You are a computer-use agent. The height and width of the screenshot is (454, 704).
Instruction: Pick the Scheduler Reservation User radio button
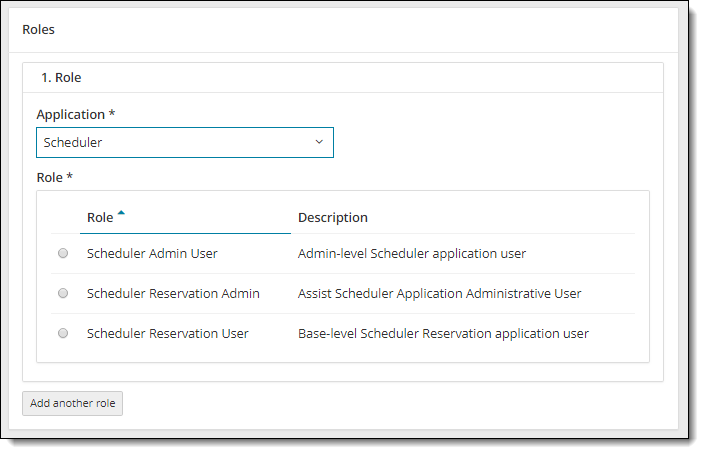pyautogui.click(x=63, y=334)
